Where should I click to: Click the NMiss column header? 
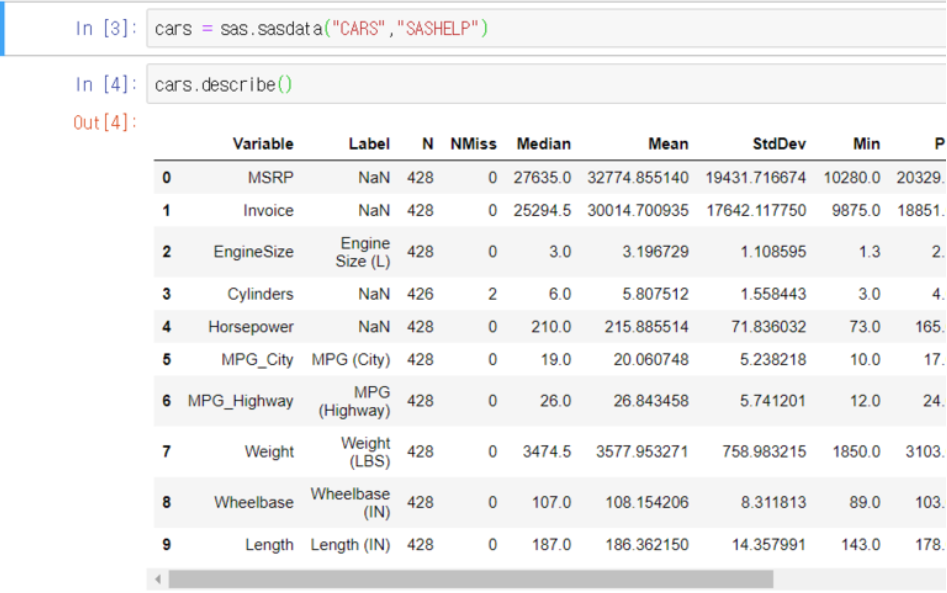[473, 144]
